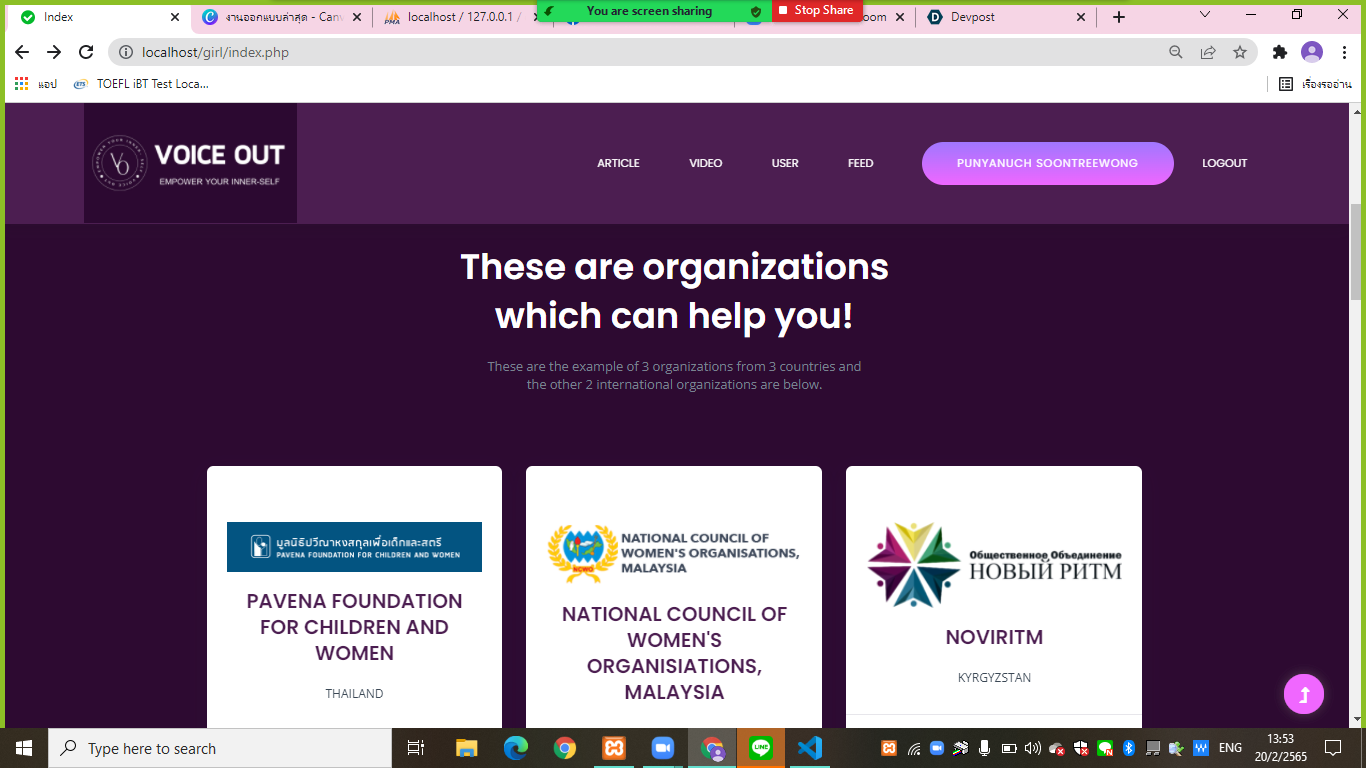The height and width of the screenshot is (768, 1366).
Task: Expand tab search dropdown arrow
Action: click(1205, 15)
